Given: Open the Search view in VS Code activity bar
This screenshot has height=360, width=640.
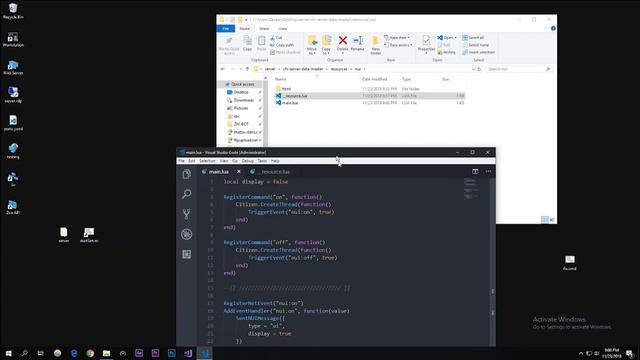Looking at the screenshot, I should click(x=187, y=194).
